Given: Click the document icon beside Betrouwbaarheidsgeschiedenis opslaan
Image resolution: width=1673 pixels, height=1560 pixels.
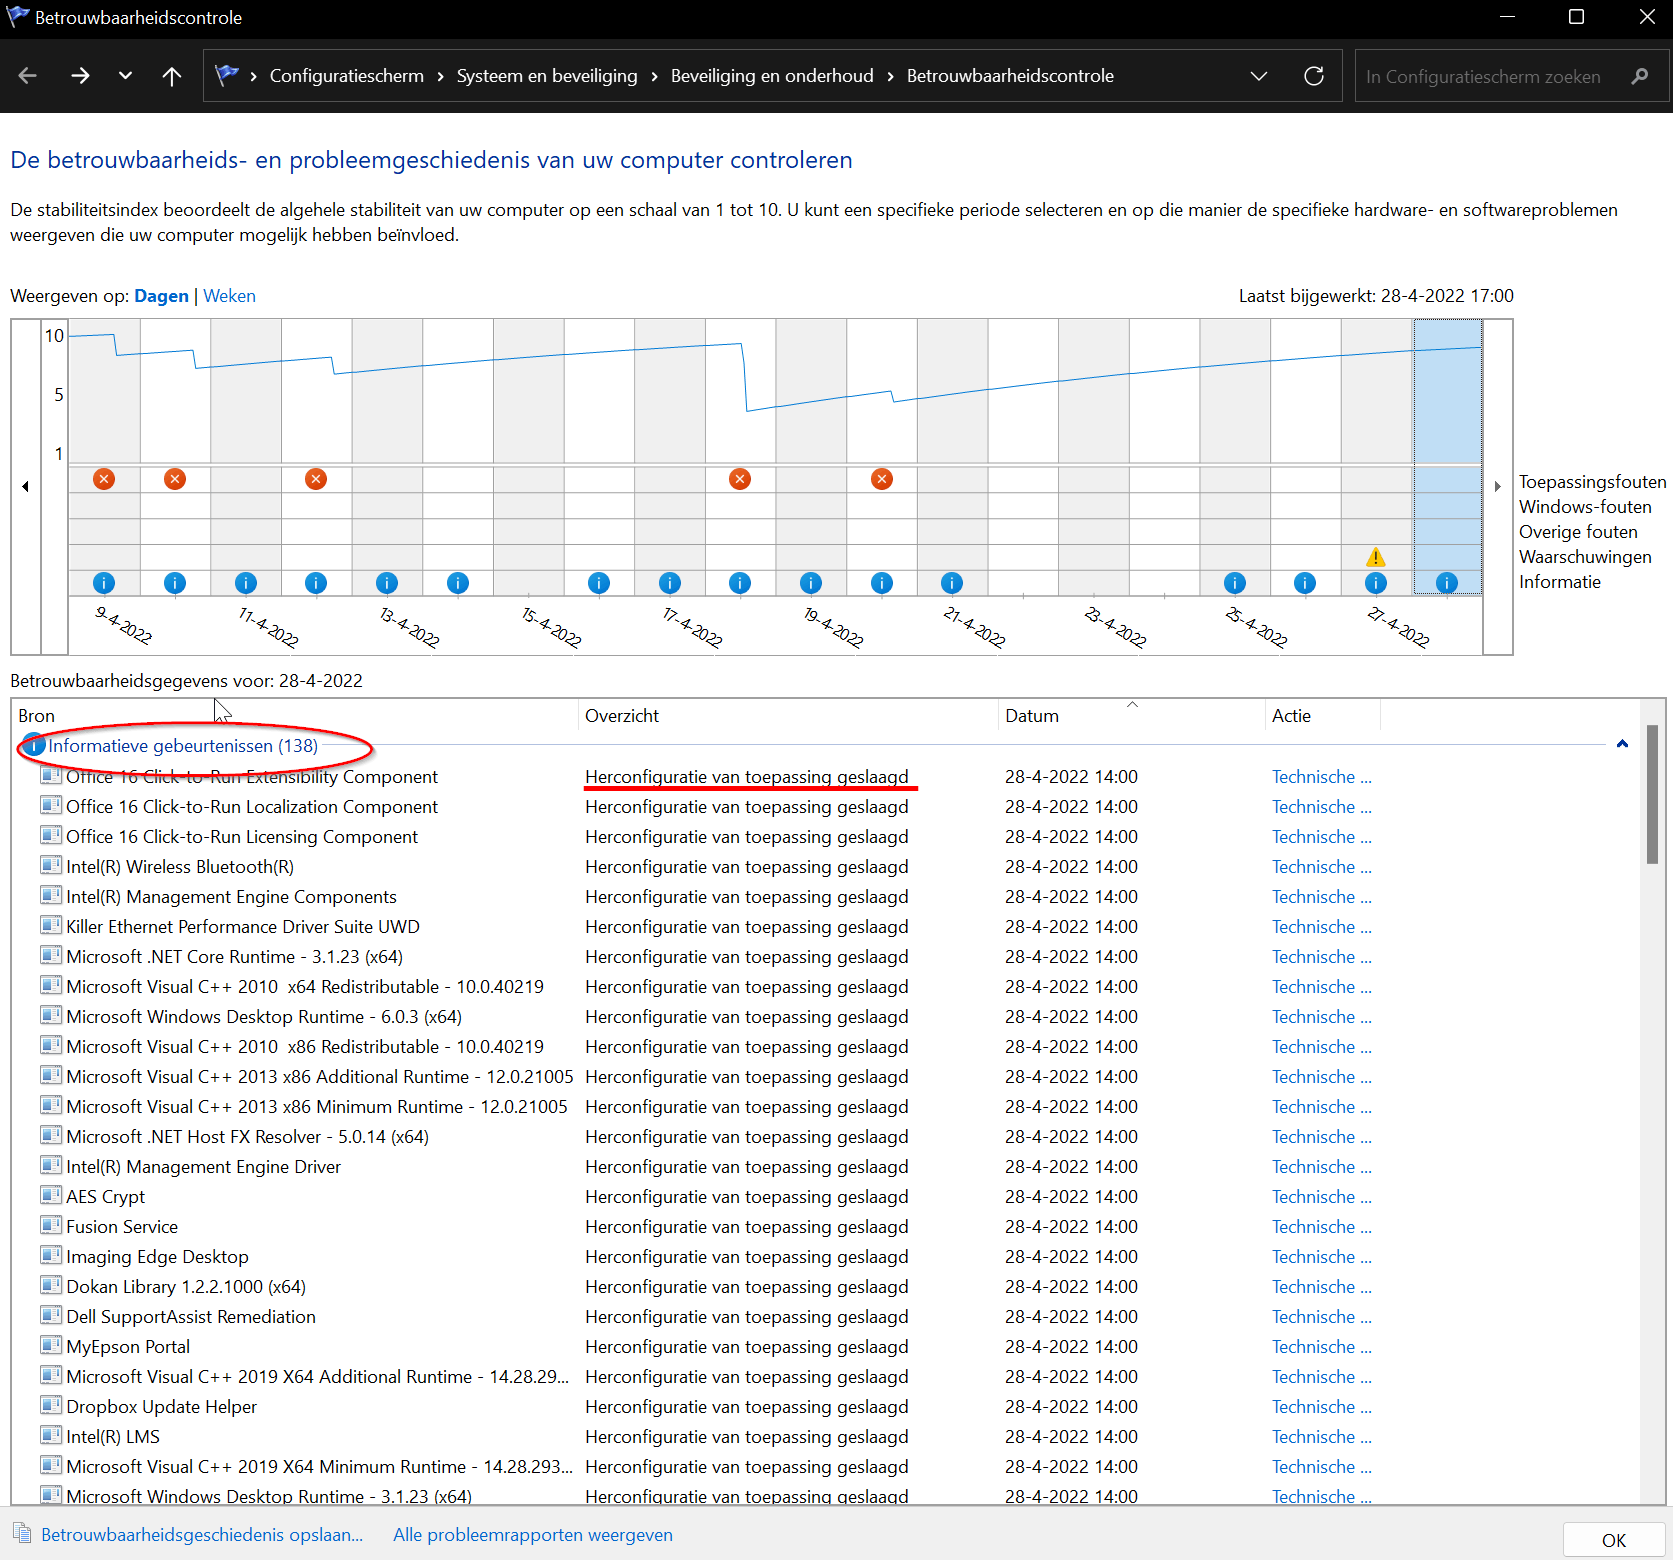Looking at the screenshot, I should 22,1534.
